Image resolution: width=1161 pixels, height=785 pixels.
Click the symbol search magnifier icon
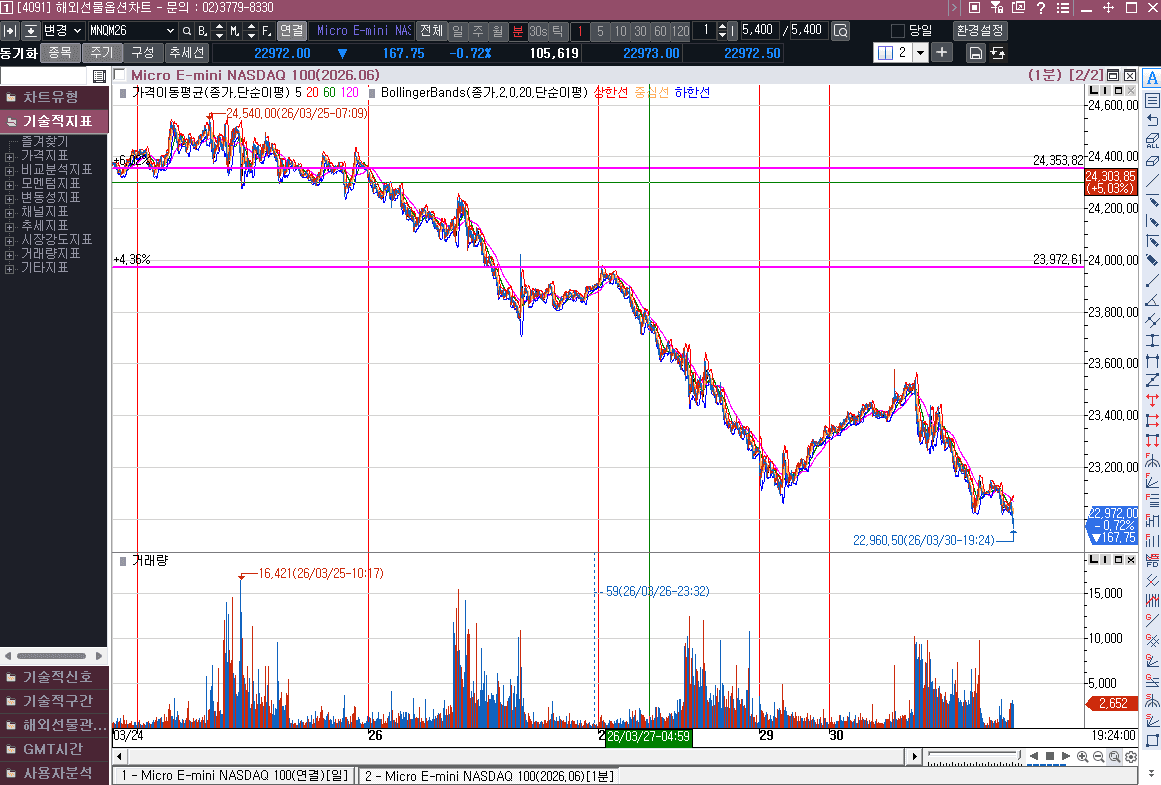[x=186, y=31]
